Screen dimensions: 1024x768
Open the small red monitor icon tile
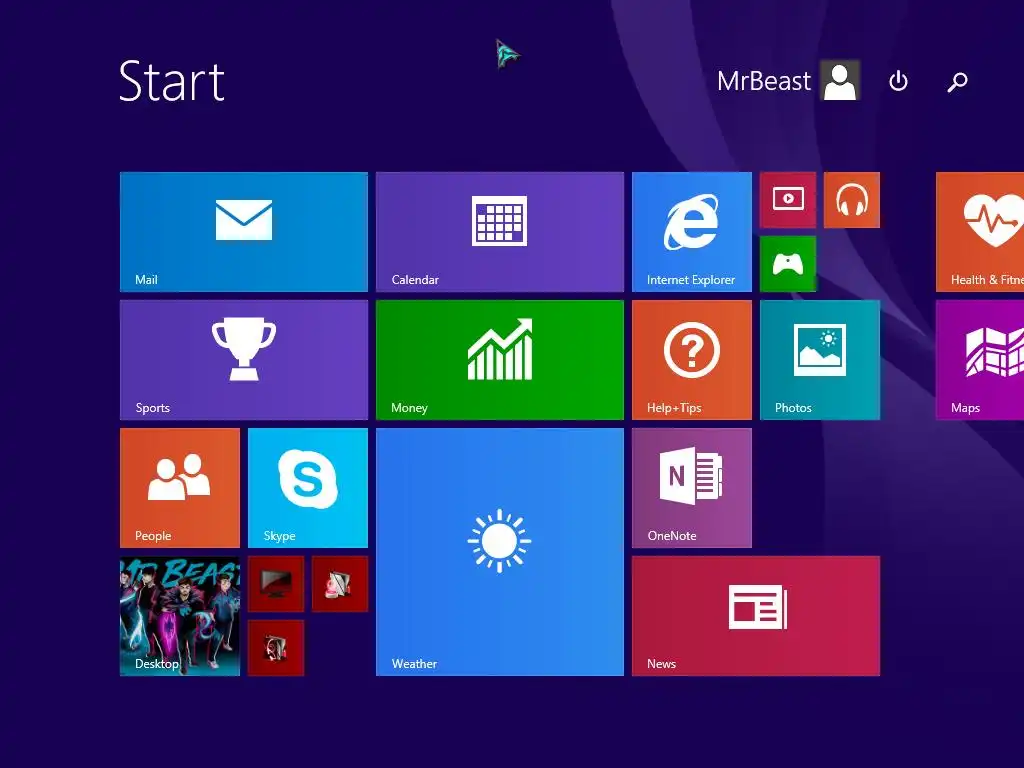click(276, 584)
